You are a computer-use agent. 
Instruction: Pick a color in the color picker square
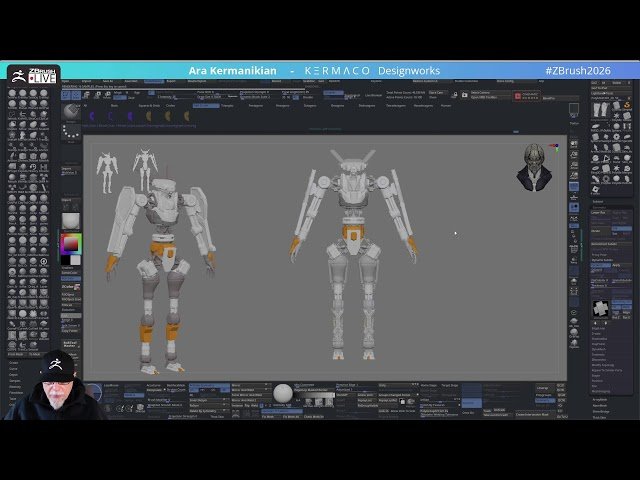click(71, 244)
